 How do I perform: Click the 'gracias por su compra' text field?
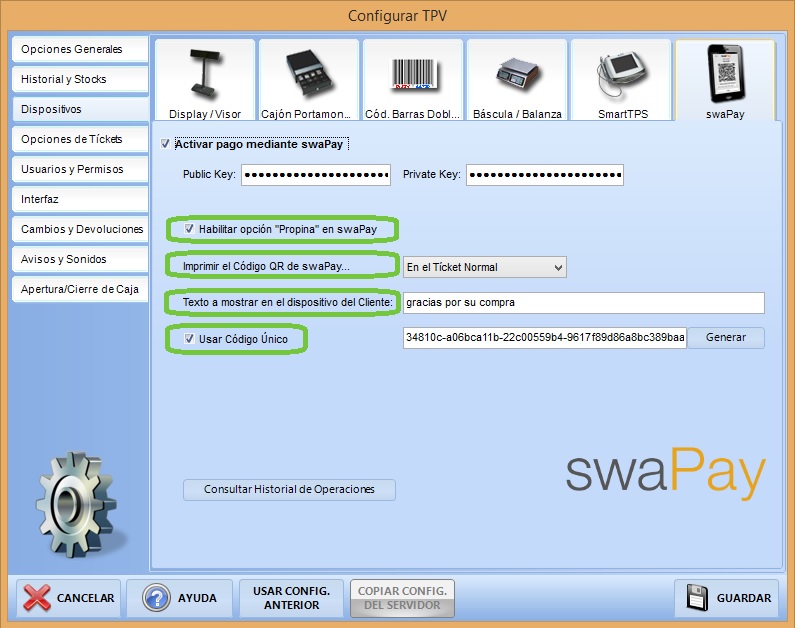point(584,303)
